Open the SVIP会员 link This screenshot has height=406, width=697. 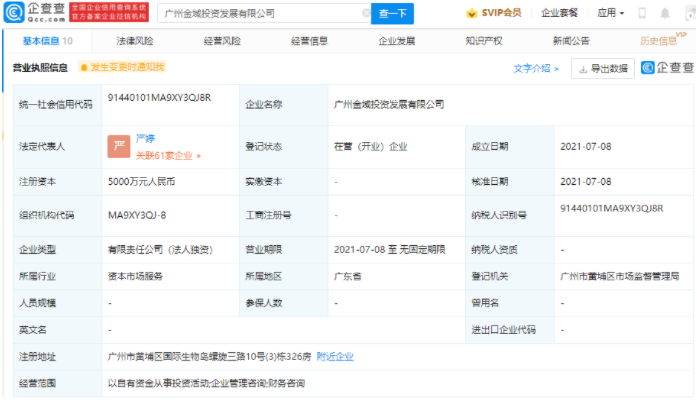pos(501,13)
